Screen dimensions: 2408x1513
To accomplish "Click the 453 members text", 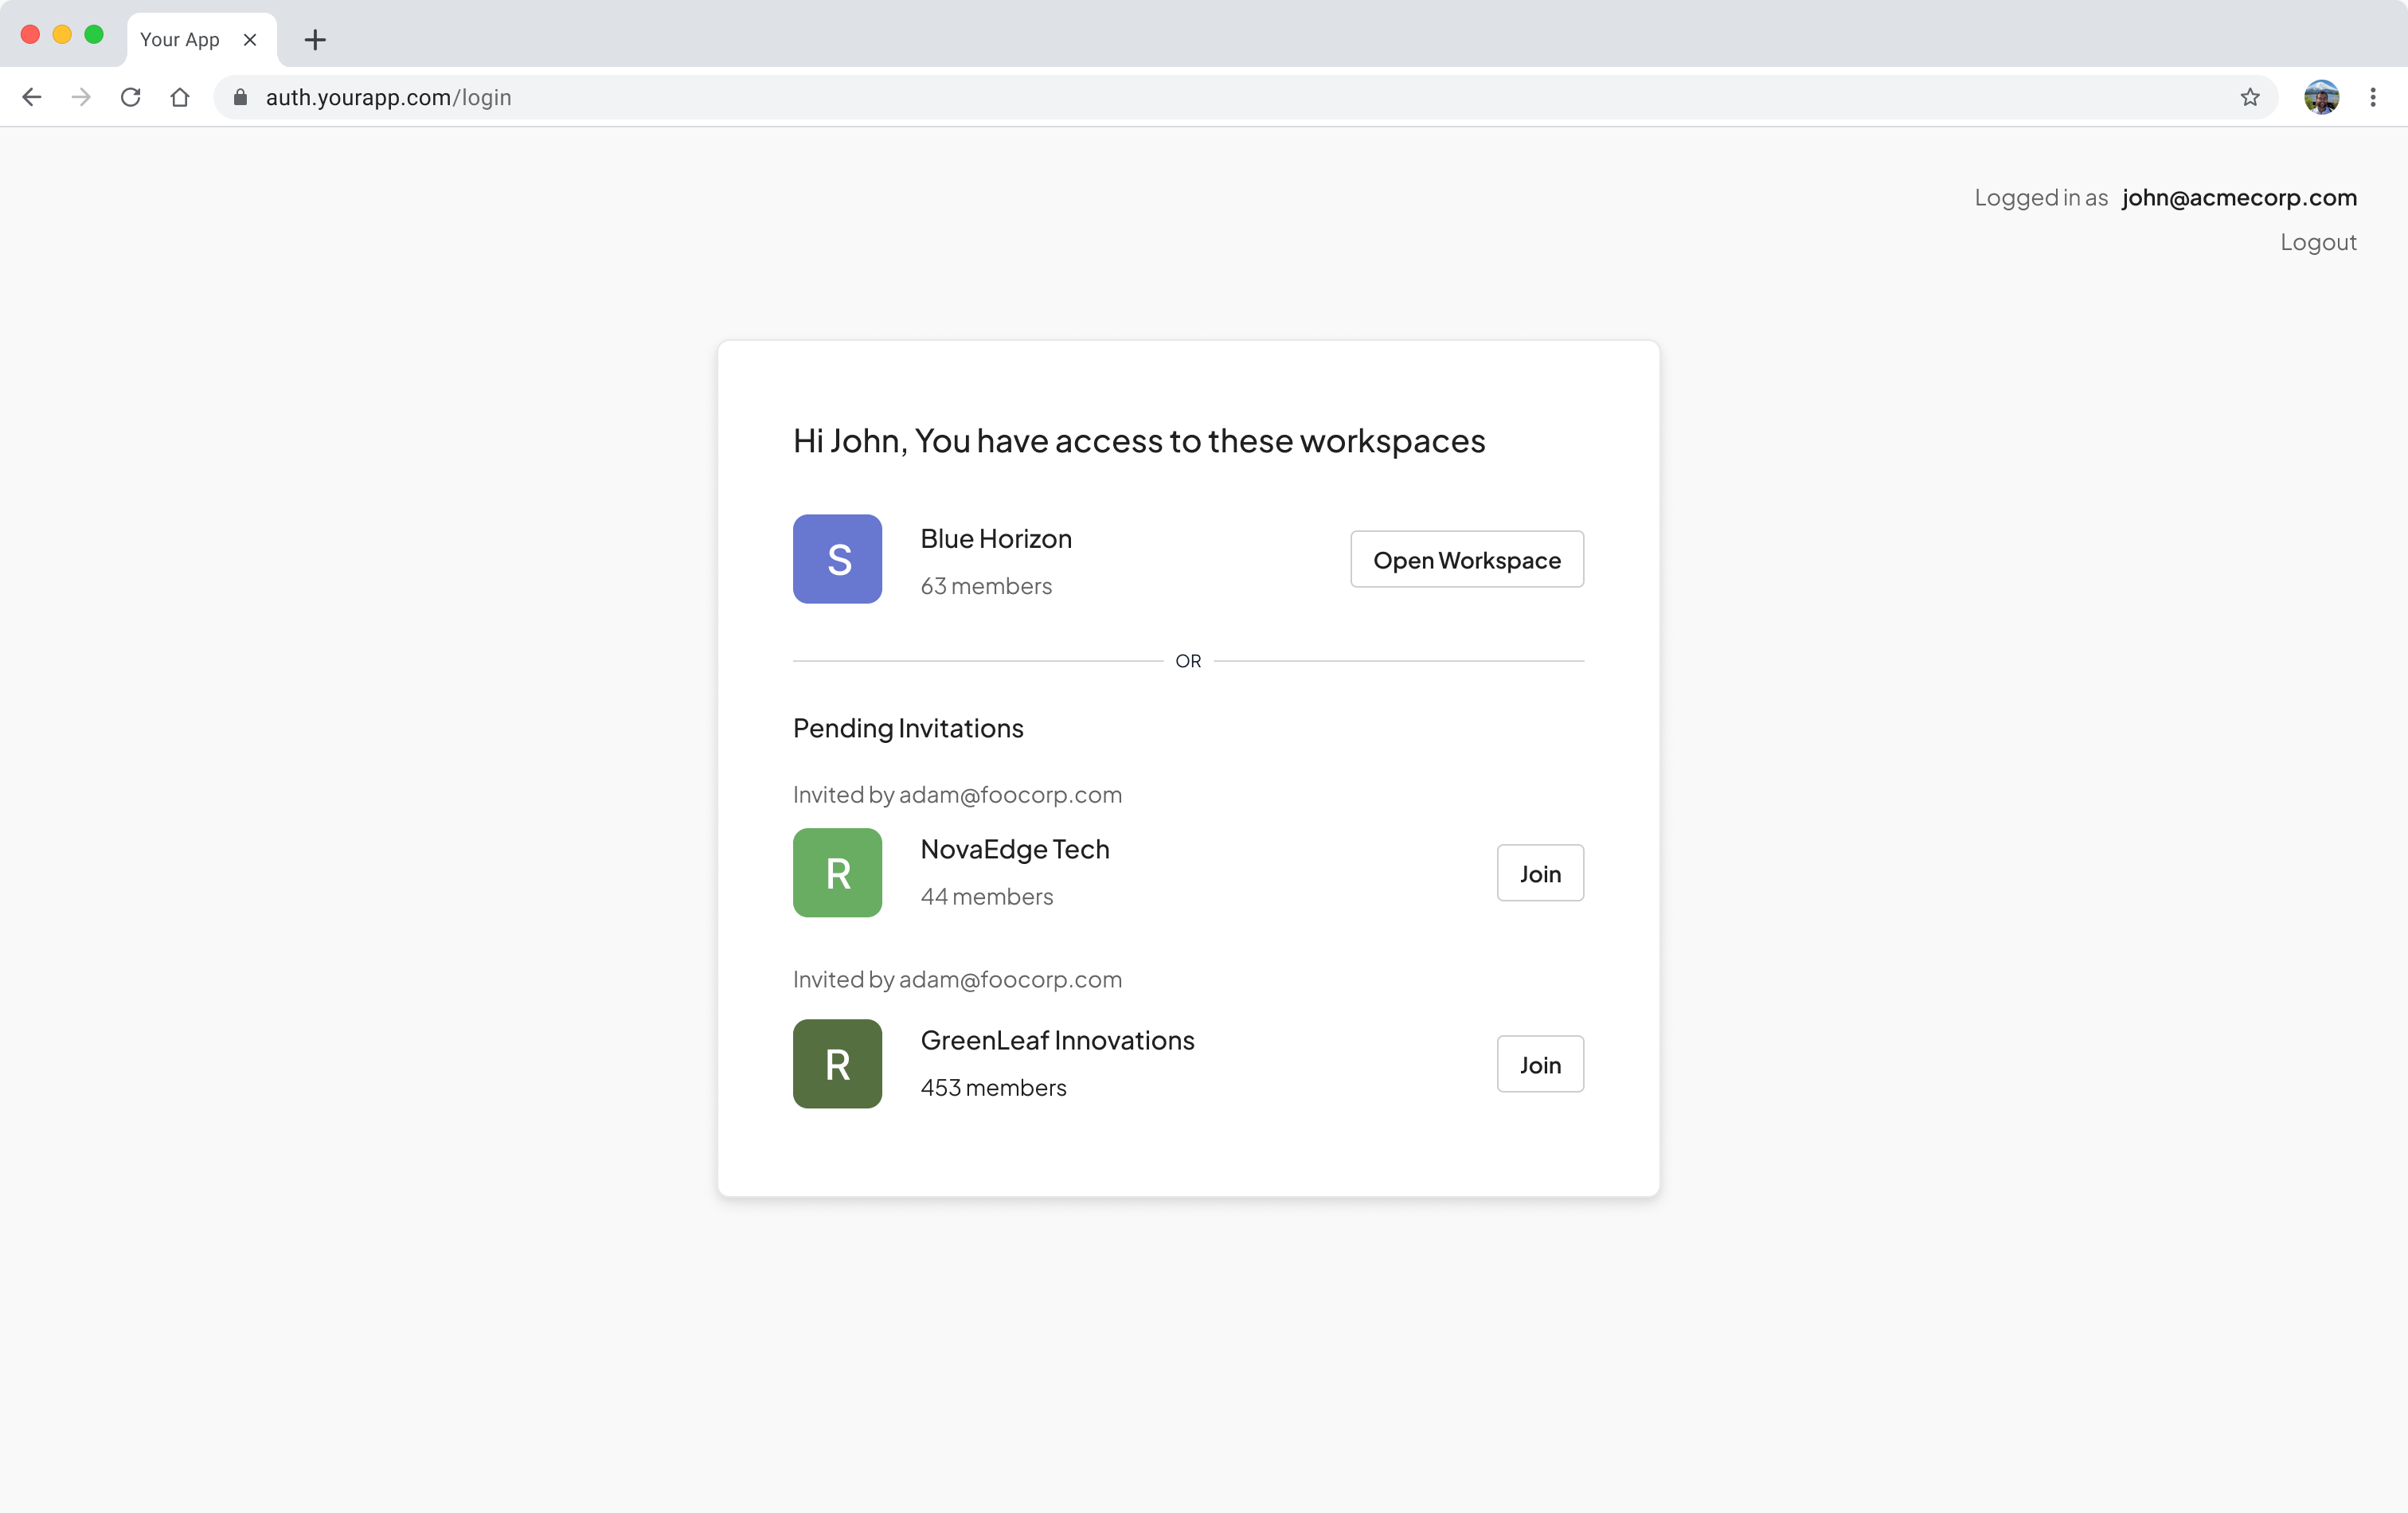I will point(993,1087).
